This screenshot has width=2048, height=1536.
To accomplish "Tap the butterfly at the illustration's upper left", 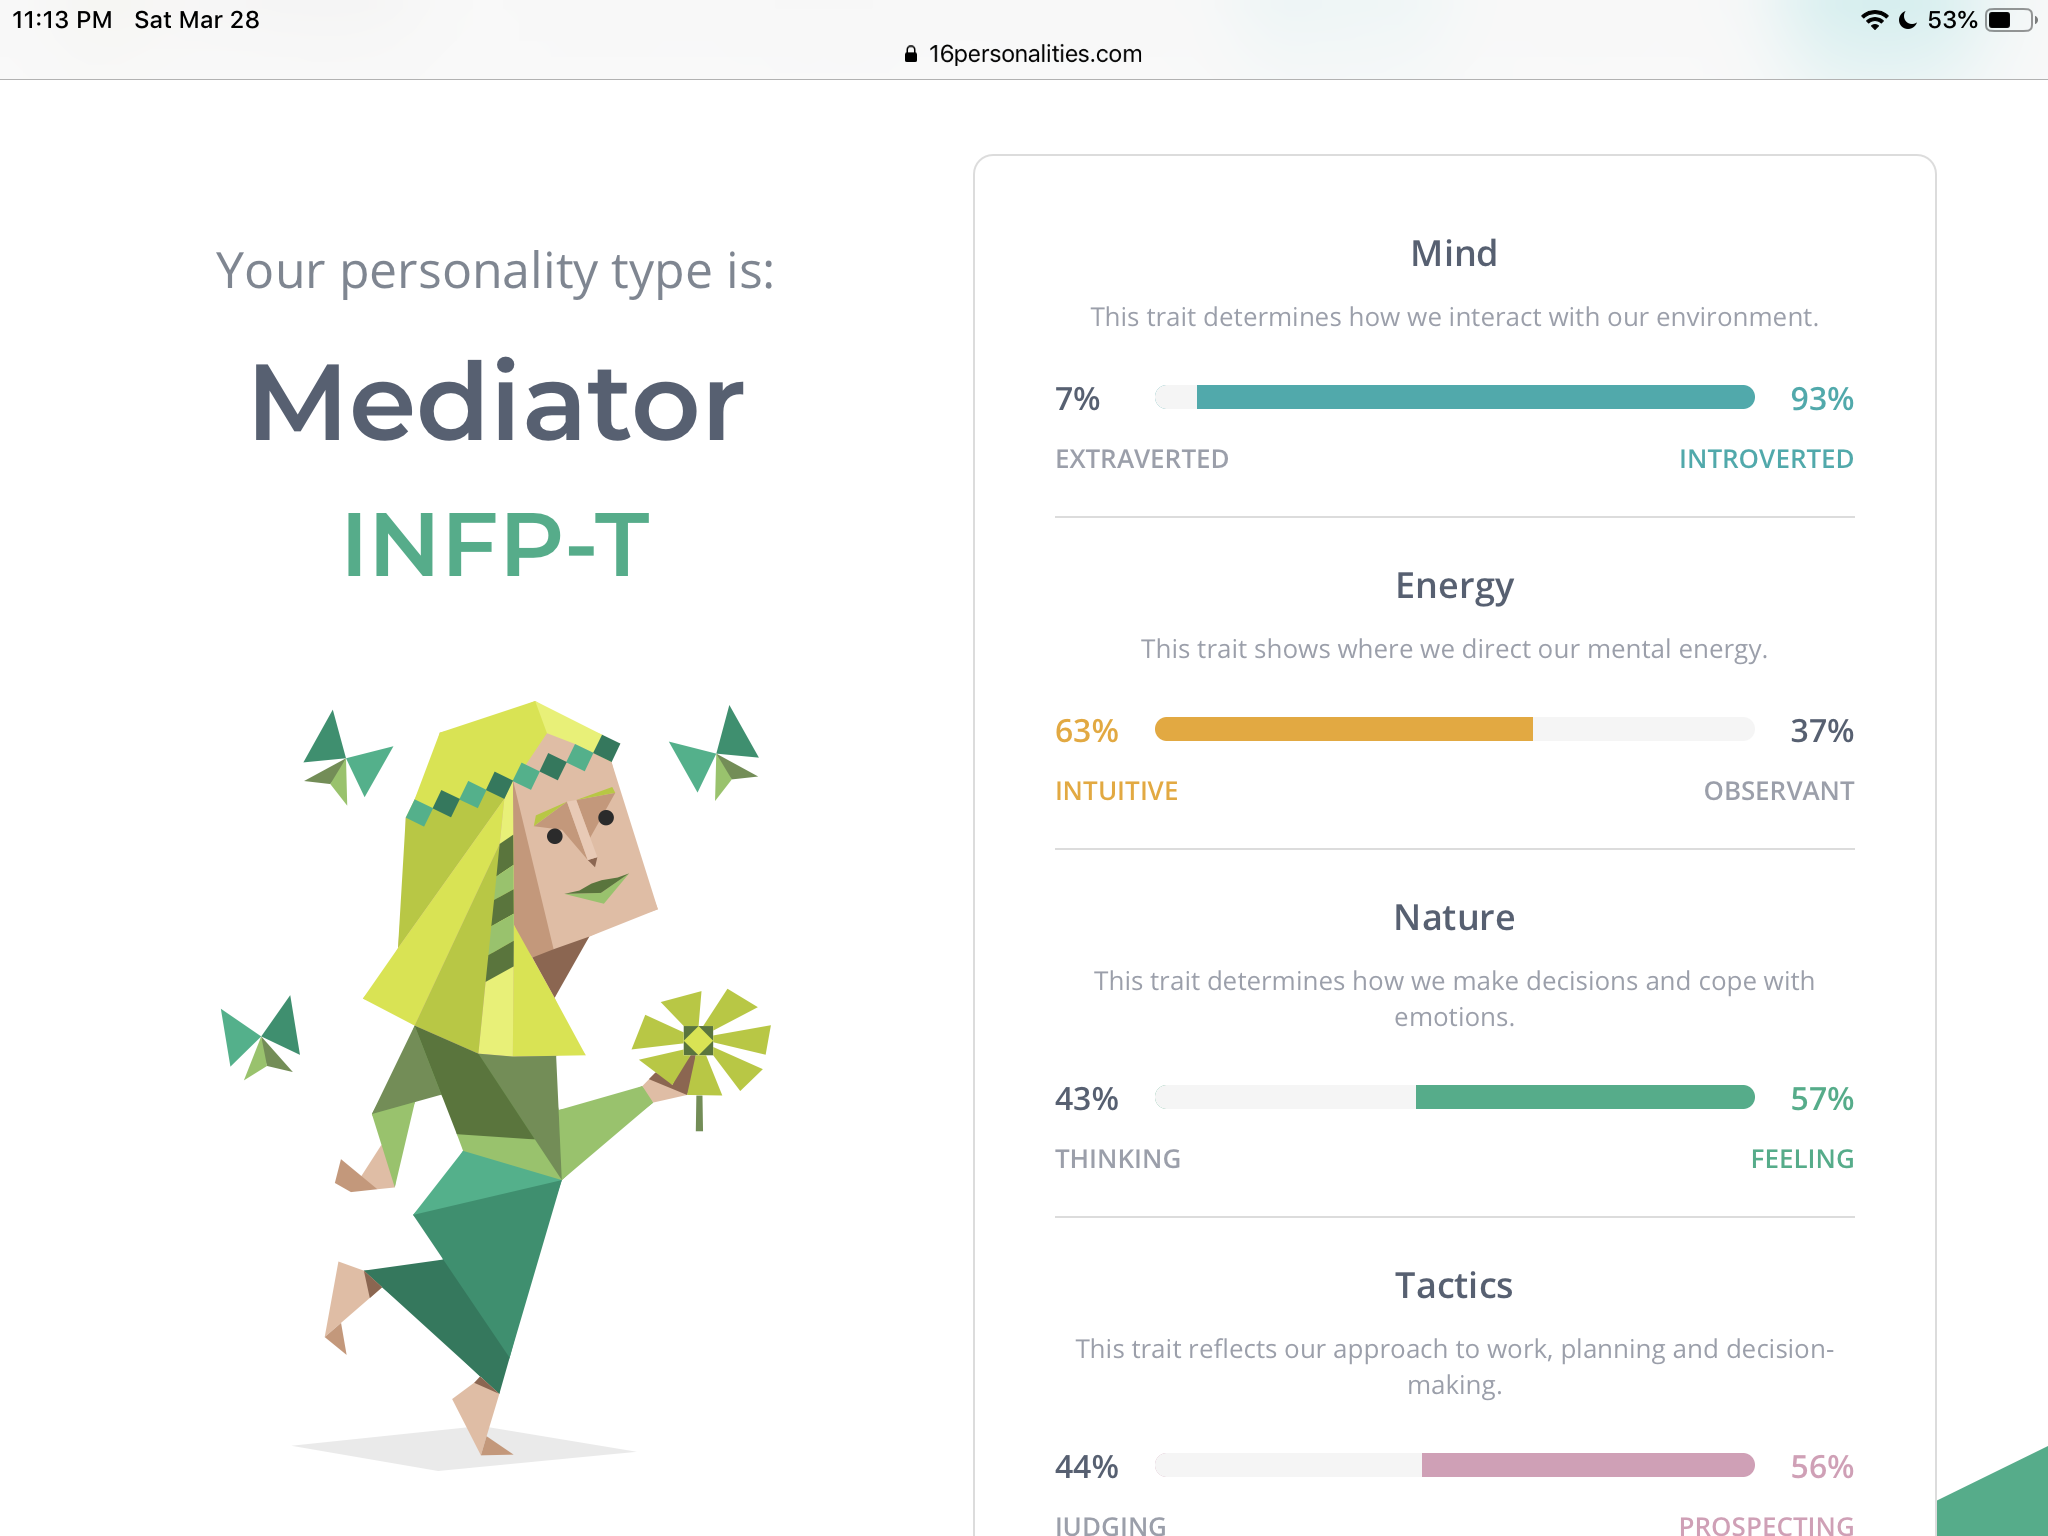I will pos(347,757).
